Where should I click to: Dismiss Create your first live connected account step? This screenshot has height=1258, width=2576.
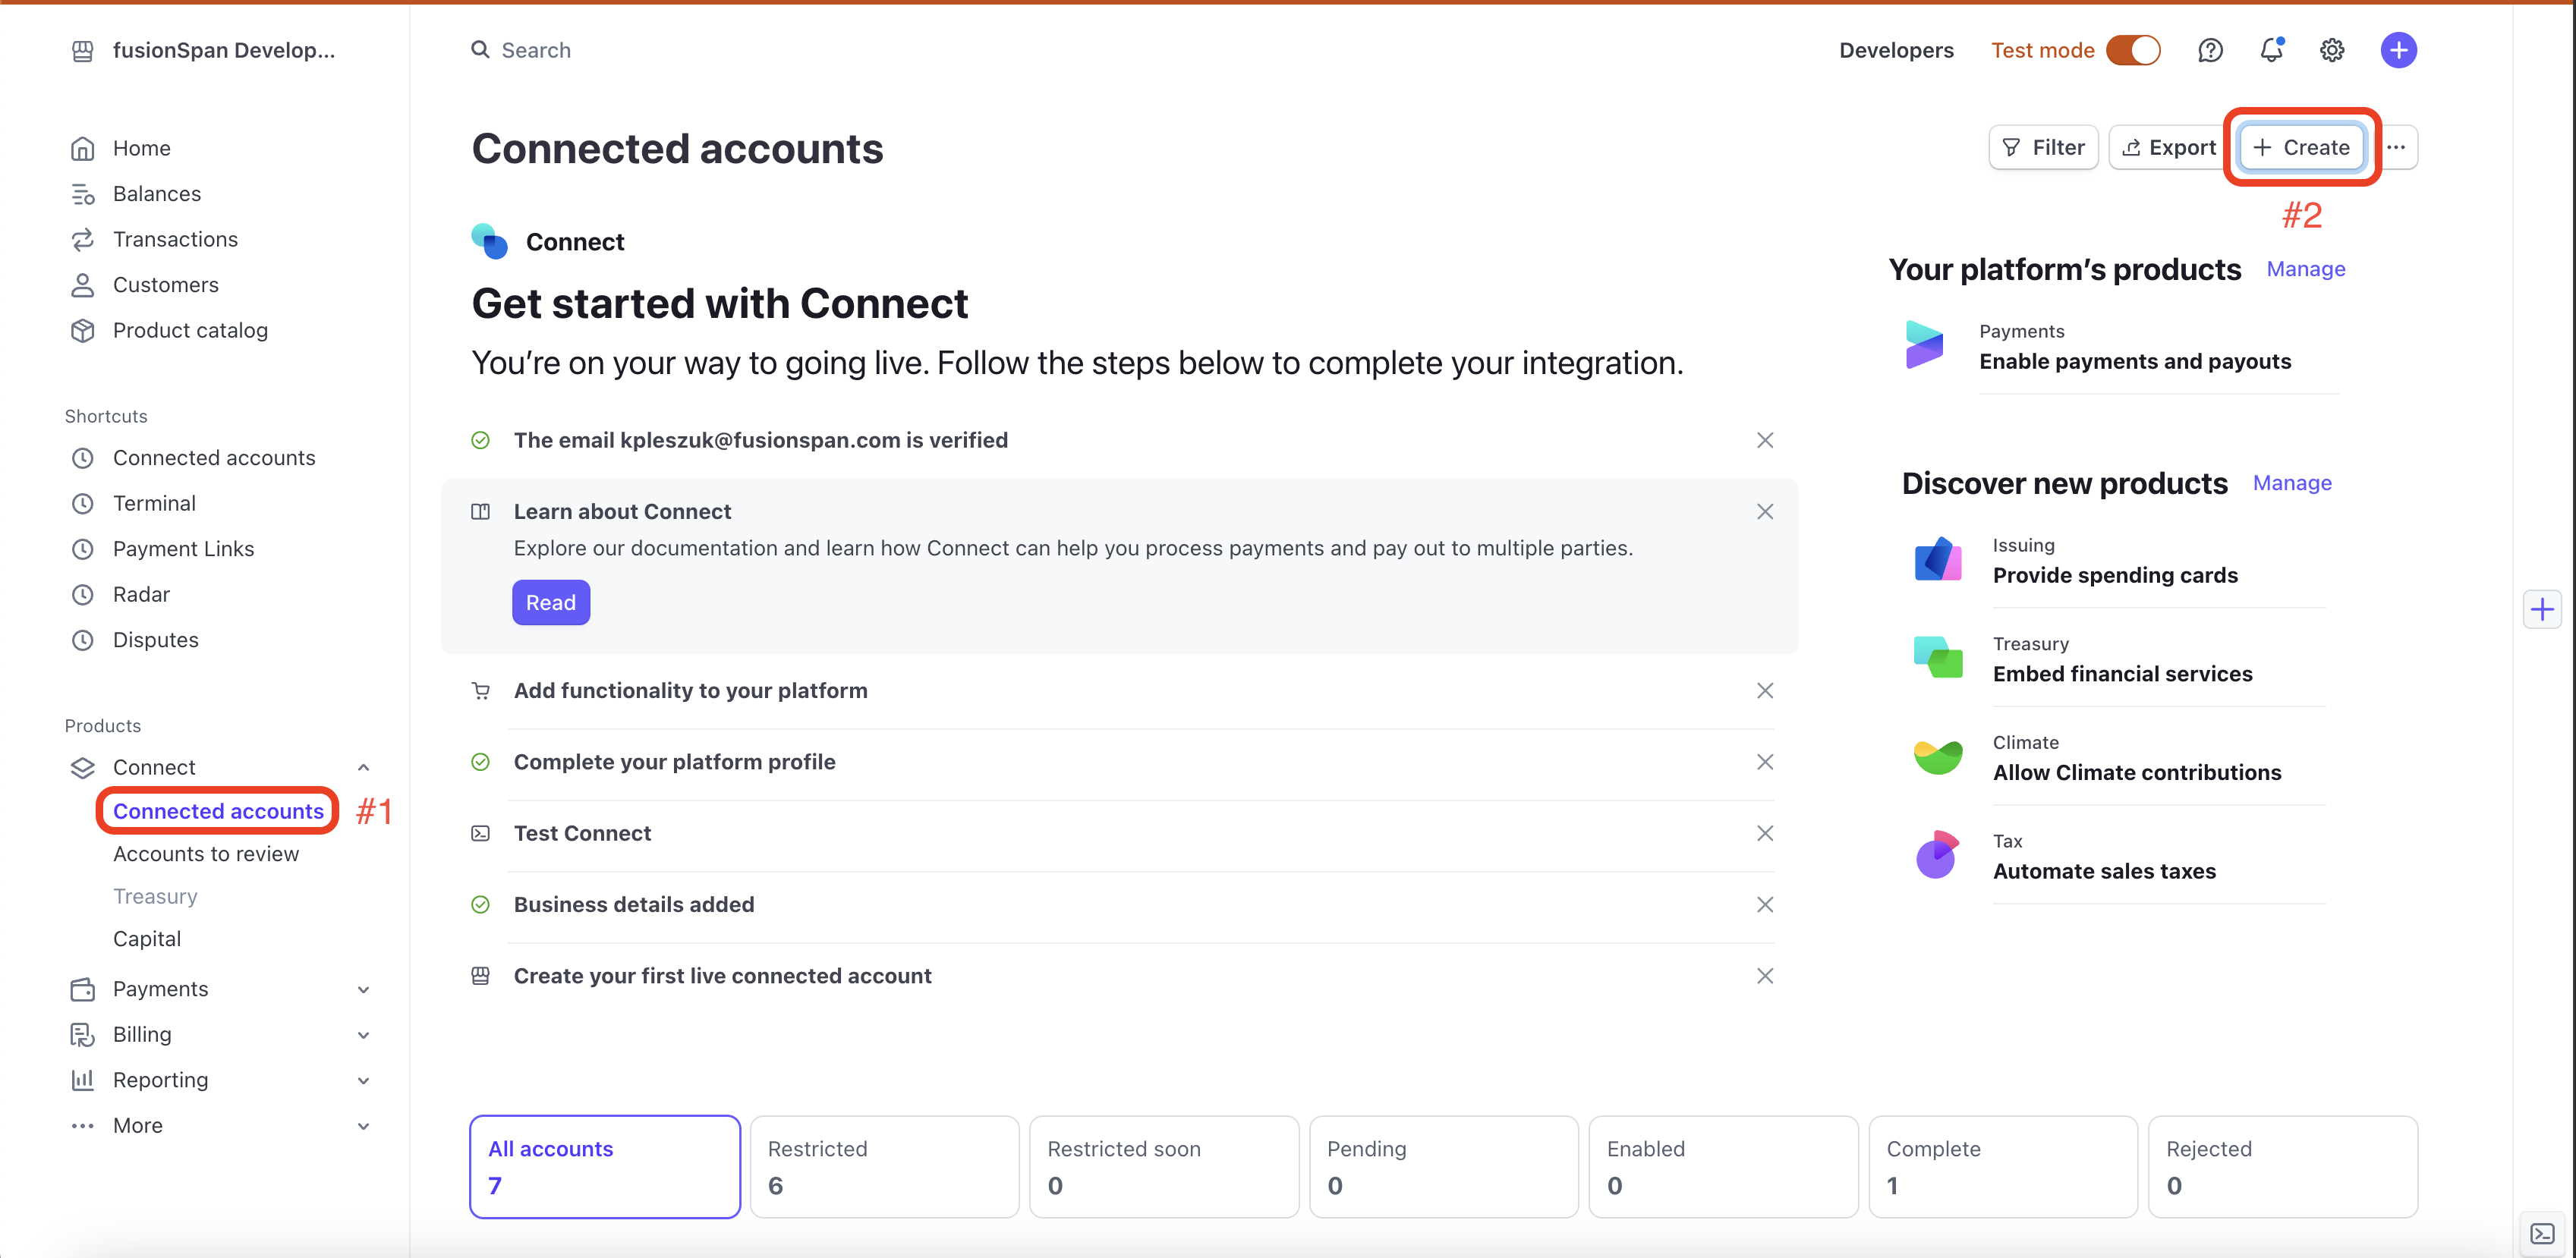(x=1765, y=976)
